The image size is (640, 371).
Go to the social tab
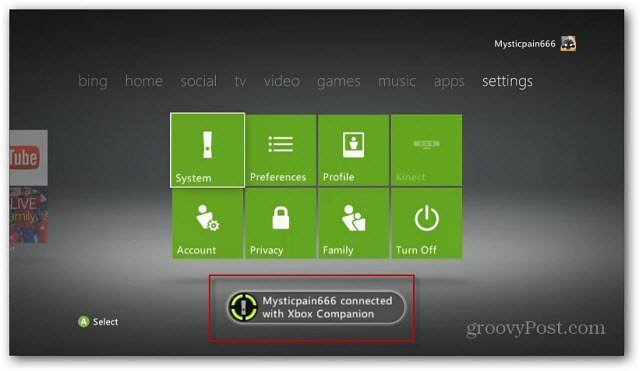point(199,81)
